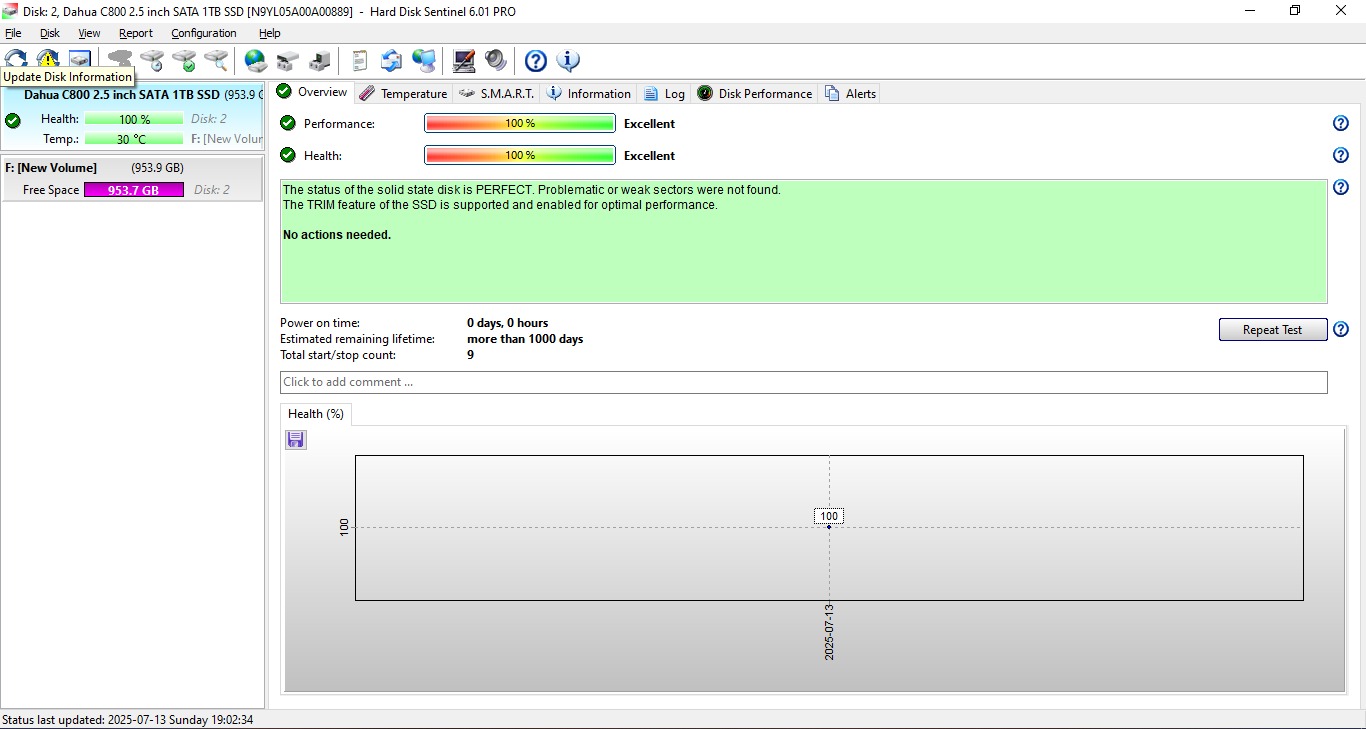Viewport: 1366px width, 729px height.
Task: Switch to the Disk Performance tab
Action: click(x=755, y=94)
